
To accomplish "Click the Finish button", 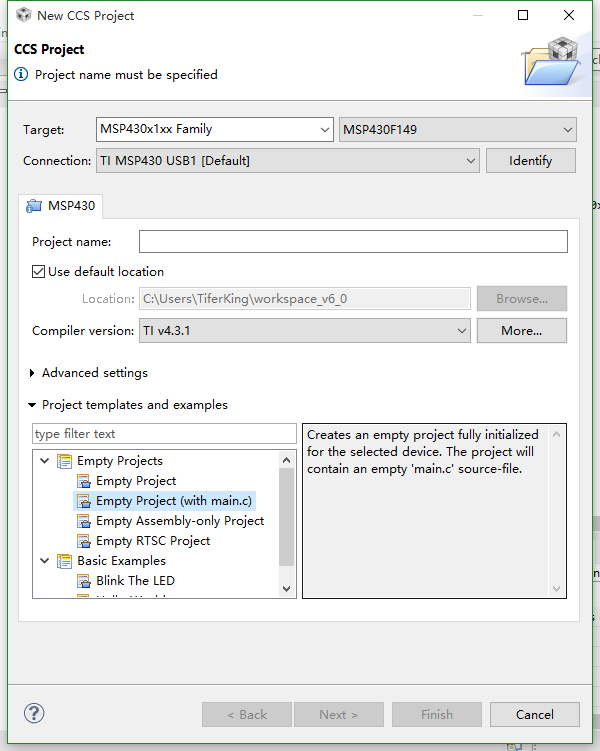I will tap(437, 715).
